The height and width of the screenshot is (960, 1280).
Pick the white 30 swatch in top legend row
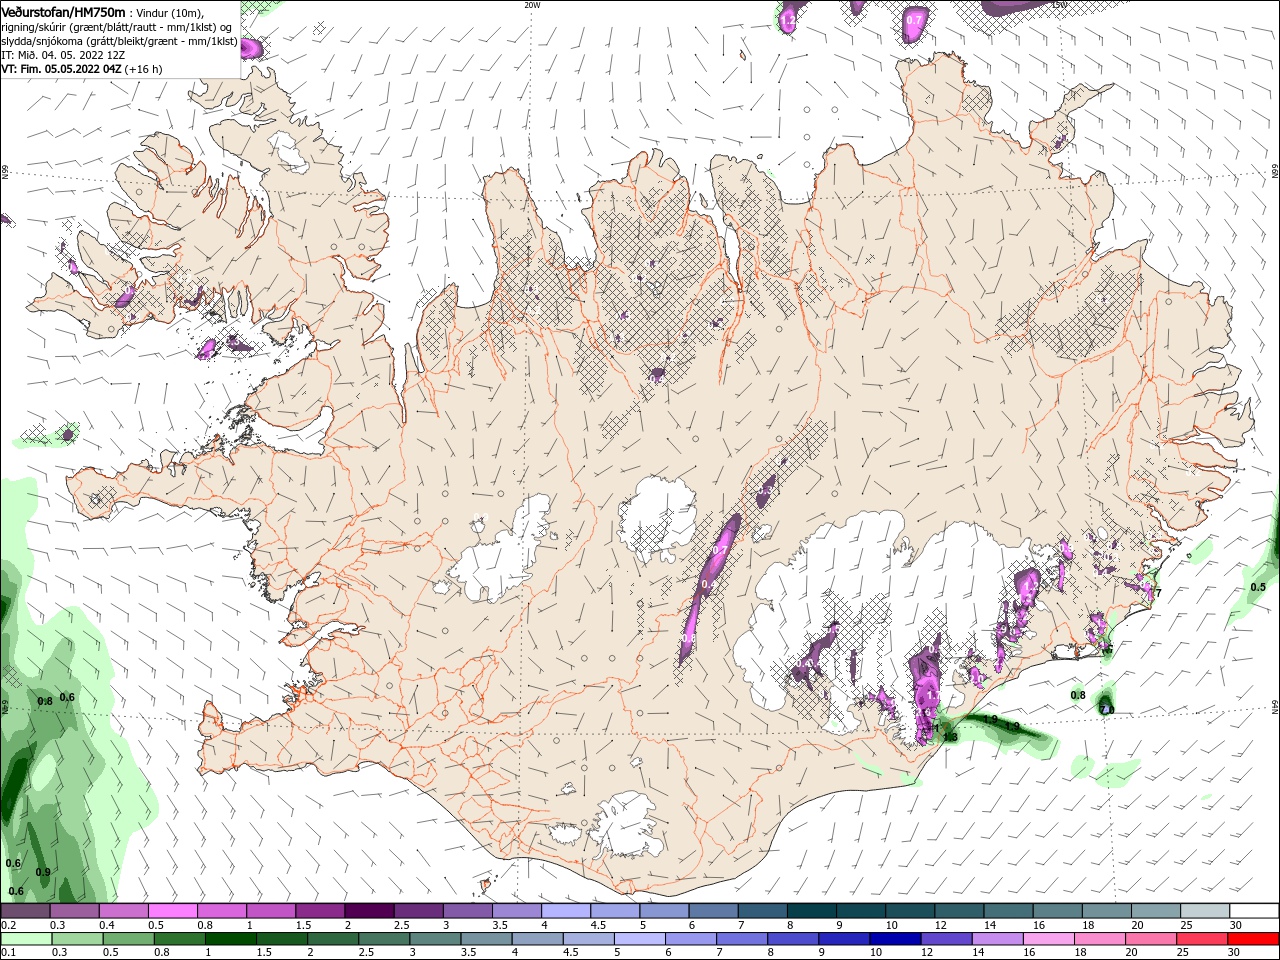[x=1254, y=911]
